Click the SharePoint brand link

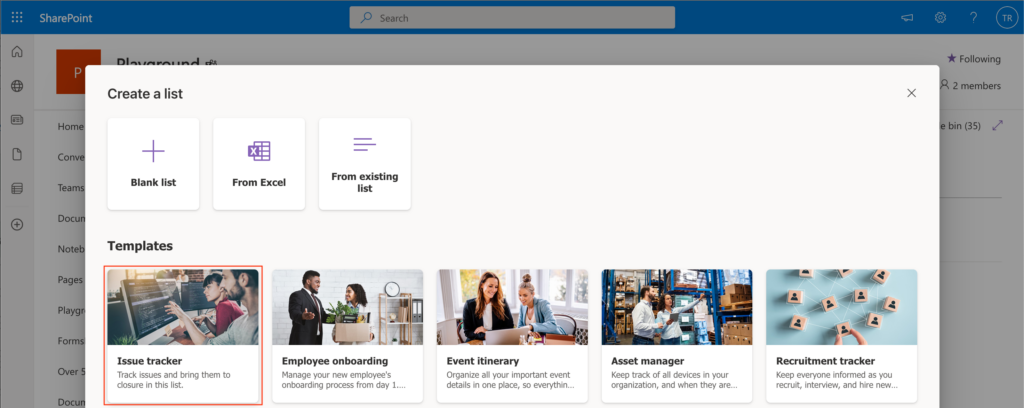[65, 18]
